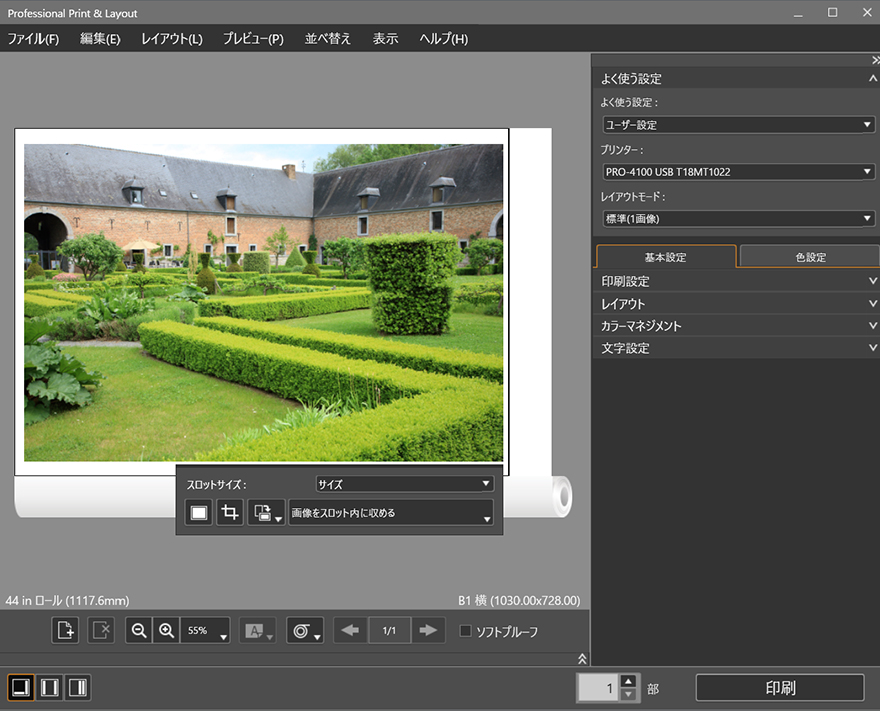Screen dimensions: 880x711
Task: Click the 印刷 button
Action: [x=780, y=688]
